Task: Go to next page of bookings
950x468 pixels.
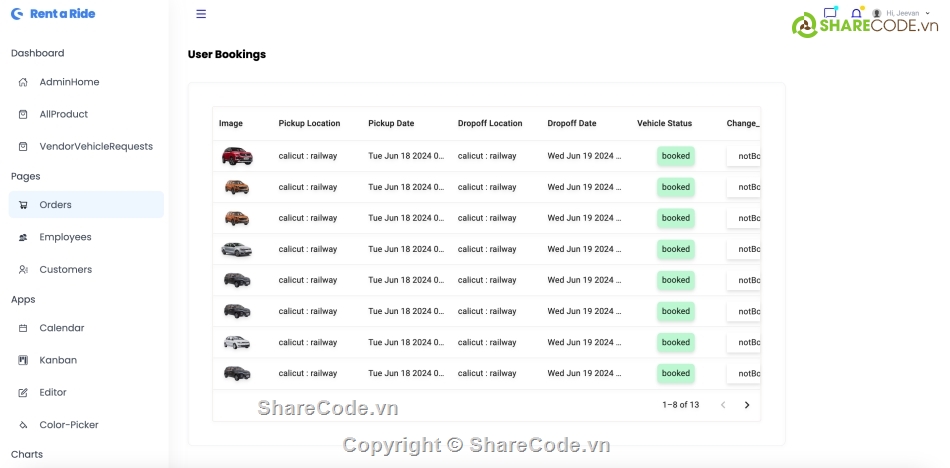Action: [746, 405]
